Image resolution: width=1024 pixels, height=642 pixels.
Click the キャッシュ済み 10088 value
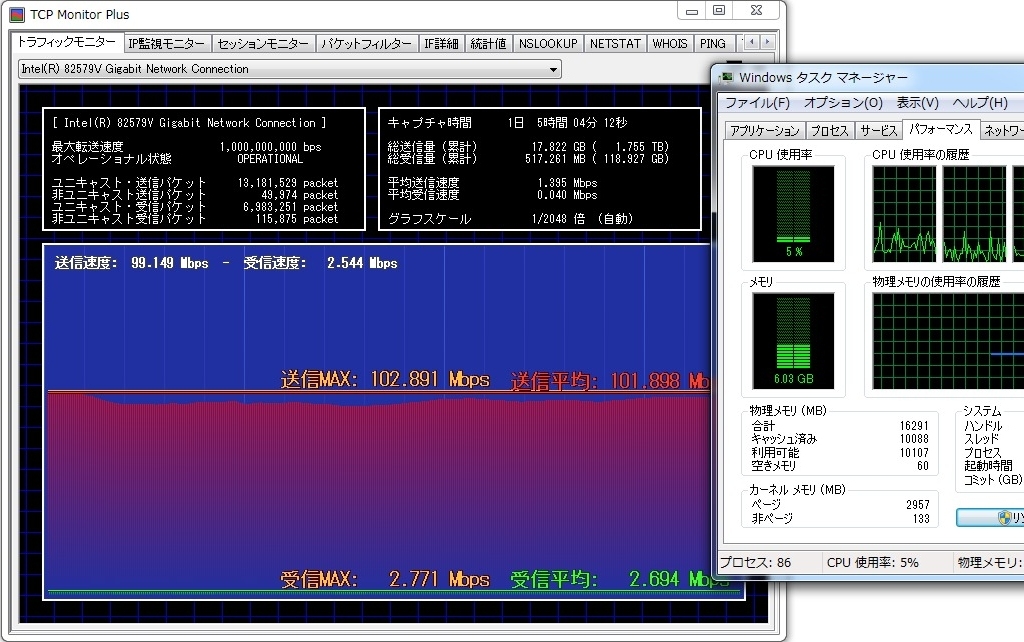(x=914, y=439)
